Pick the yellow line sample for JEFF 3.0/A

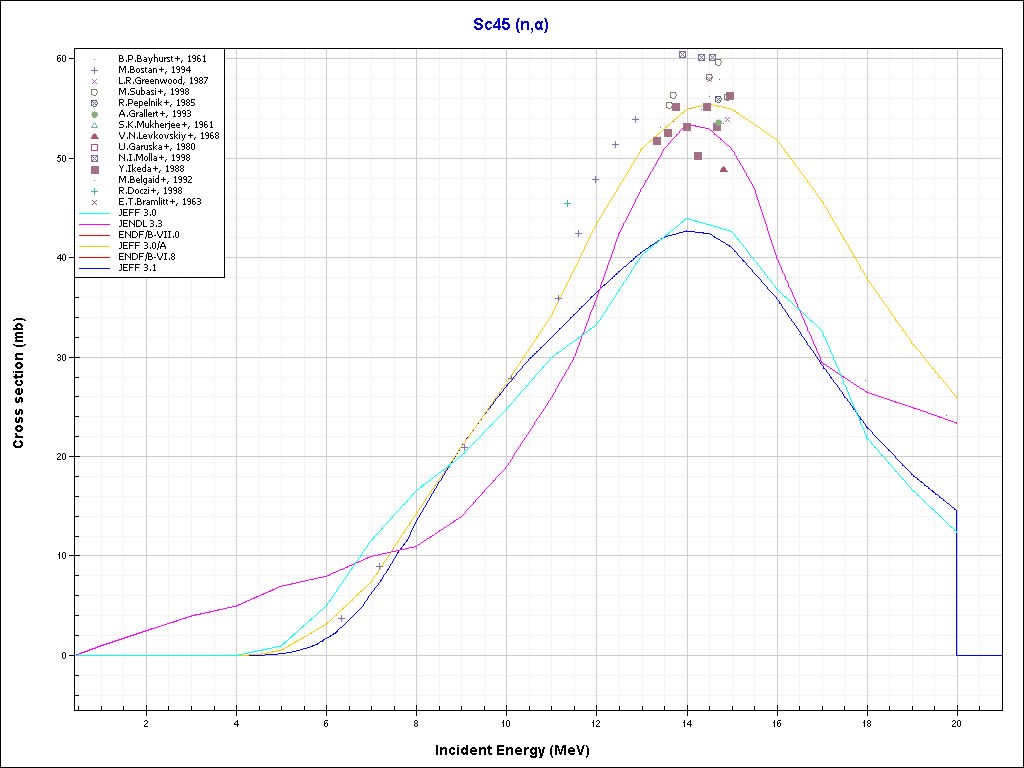pyautogui.click(x=94, y=246)
